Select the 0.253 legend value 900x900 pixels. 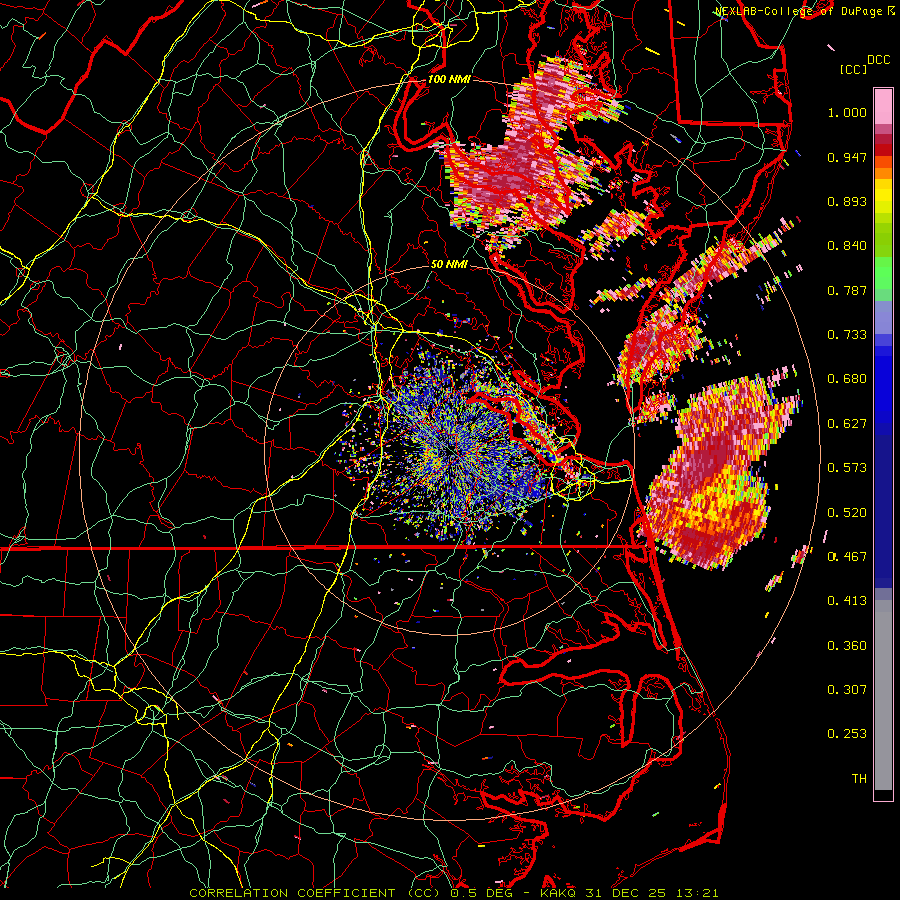(x=847, y=734)
